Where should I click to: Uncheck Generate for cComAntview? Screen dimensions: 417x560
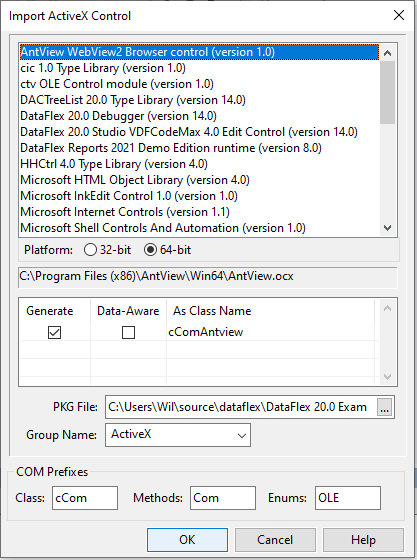click(x=54, y=332)
